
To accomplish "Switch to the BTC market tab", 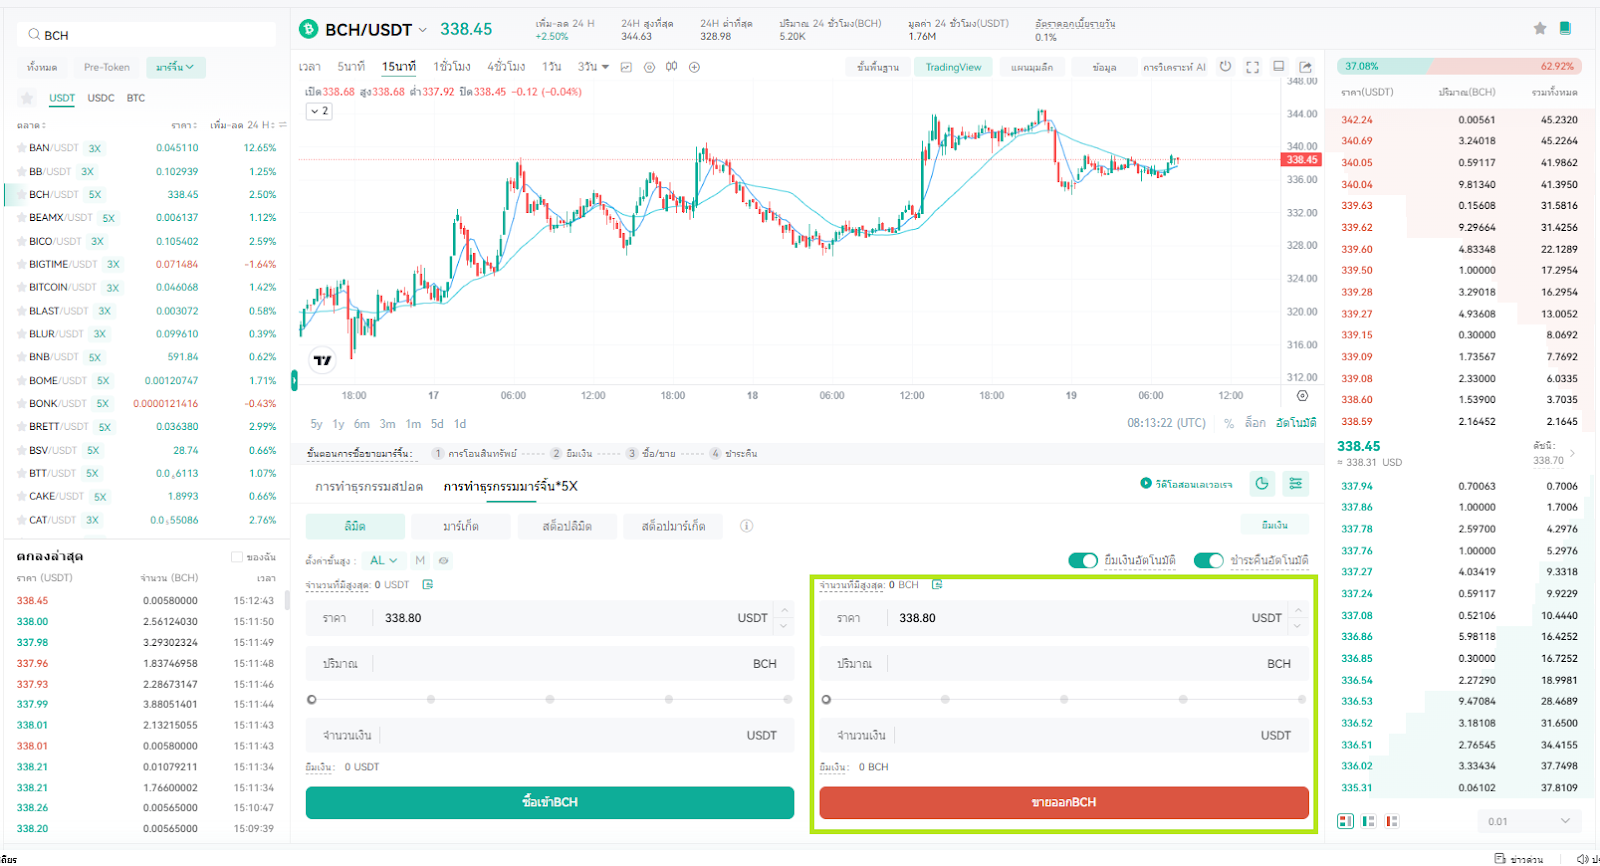I will pos(136,98).
